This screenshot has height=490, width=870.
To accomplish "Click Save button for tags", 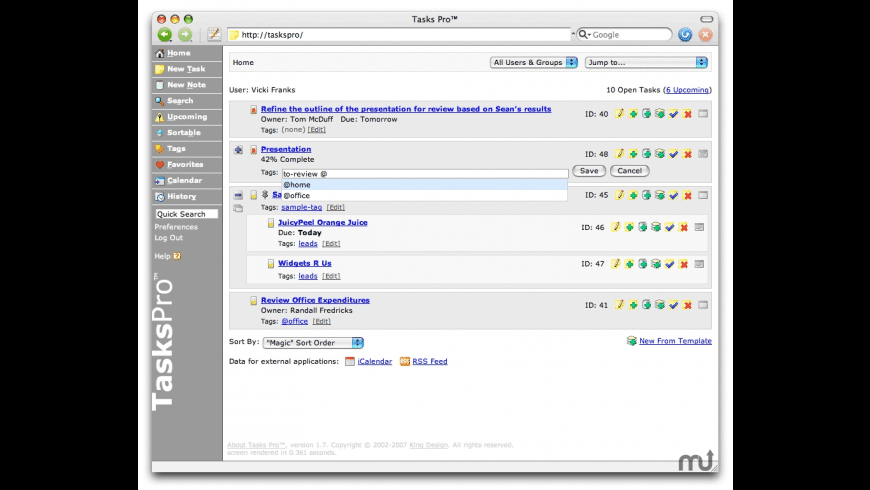I will (x=589, y=171).
